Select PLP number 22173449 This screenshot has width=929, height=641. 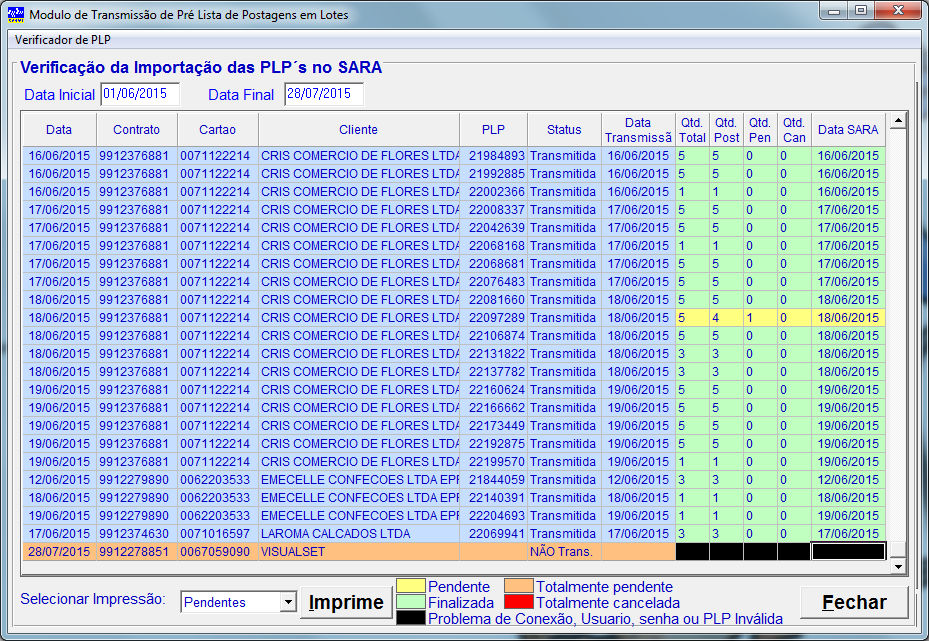coord(496,425)
